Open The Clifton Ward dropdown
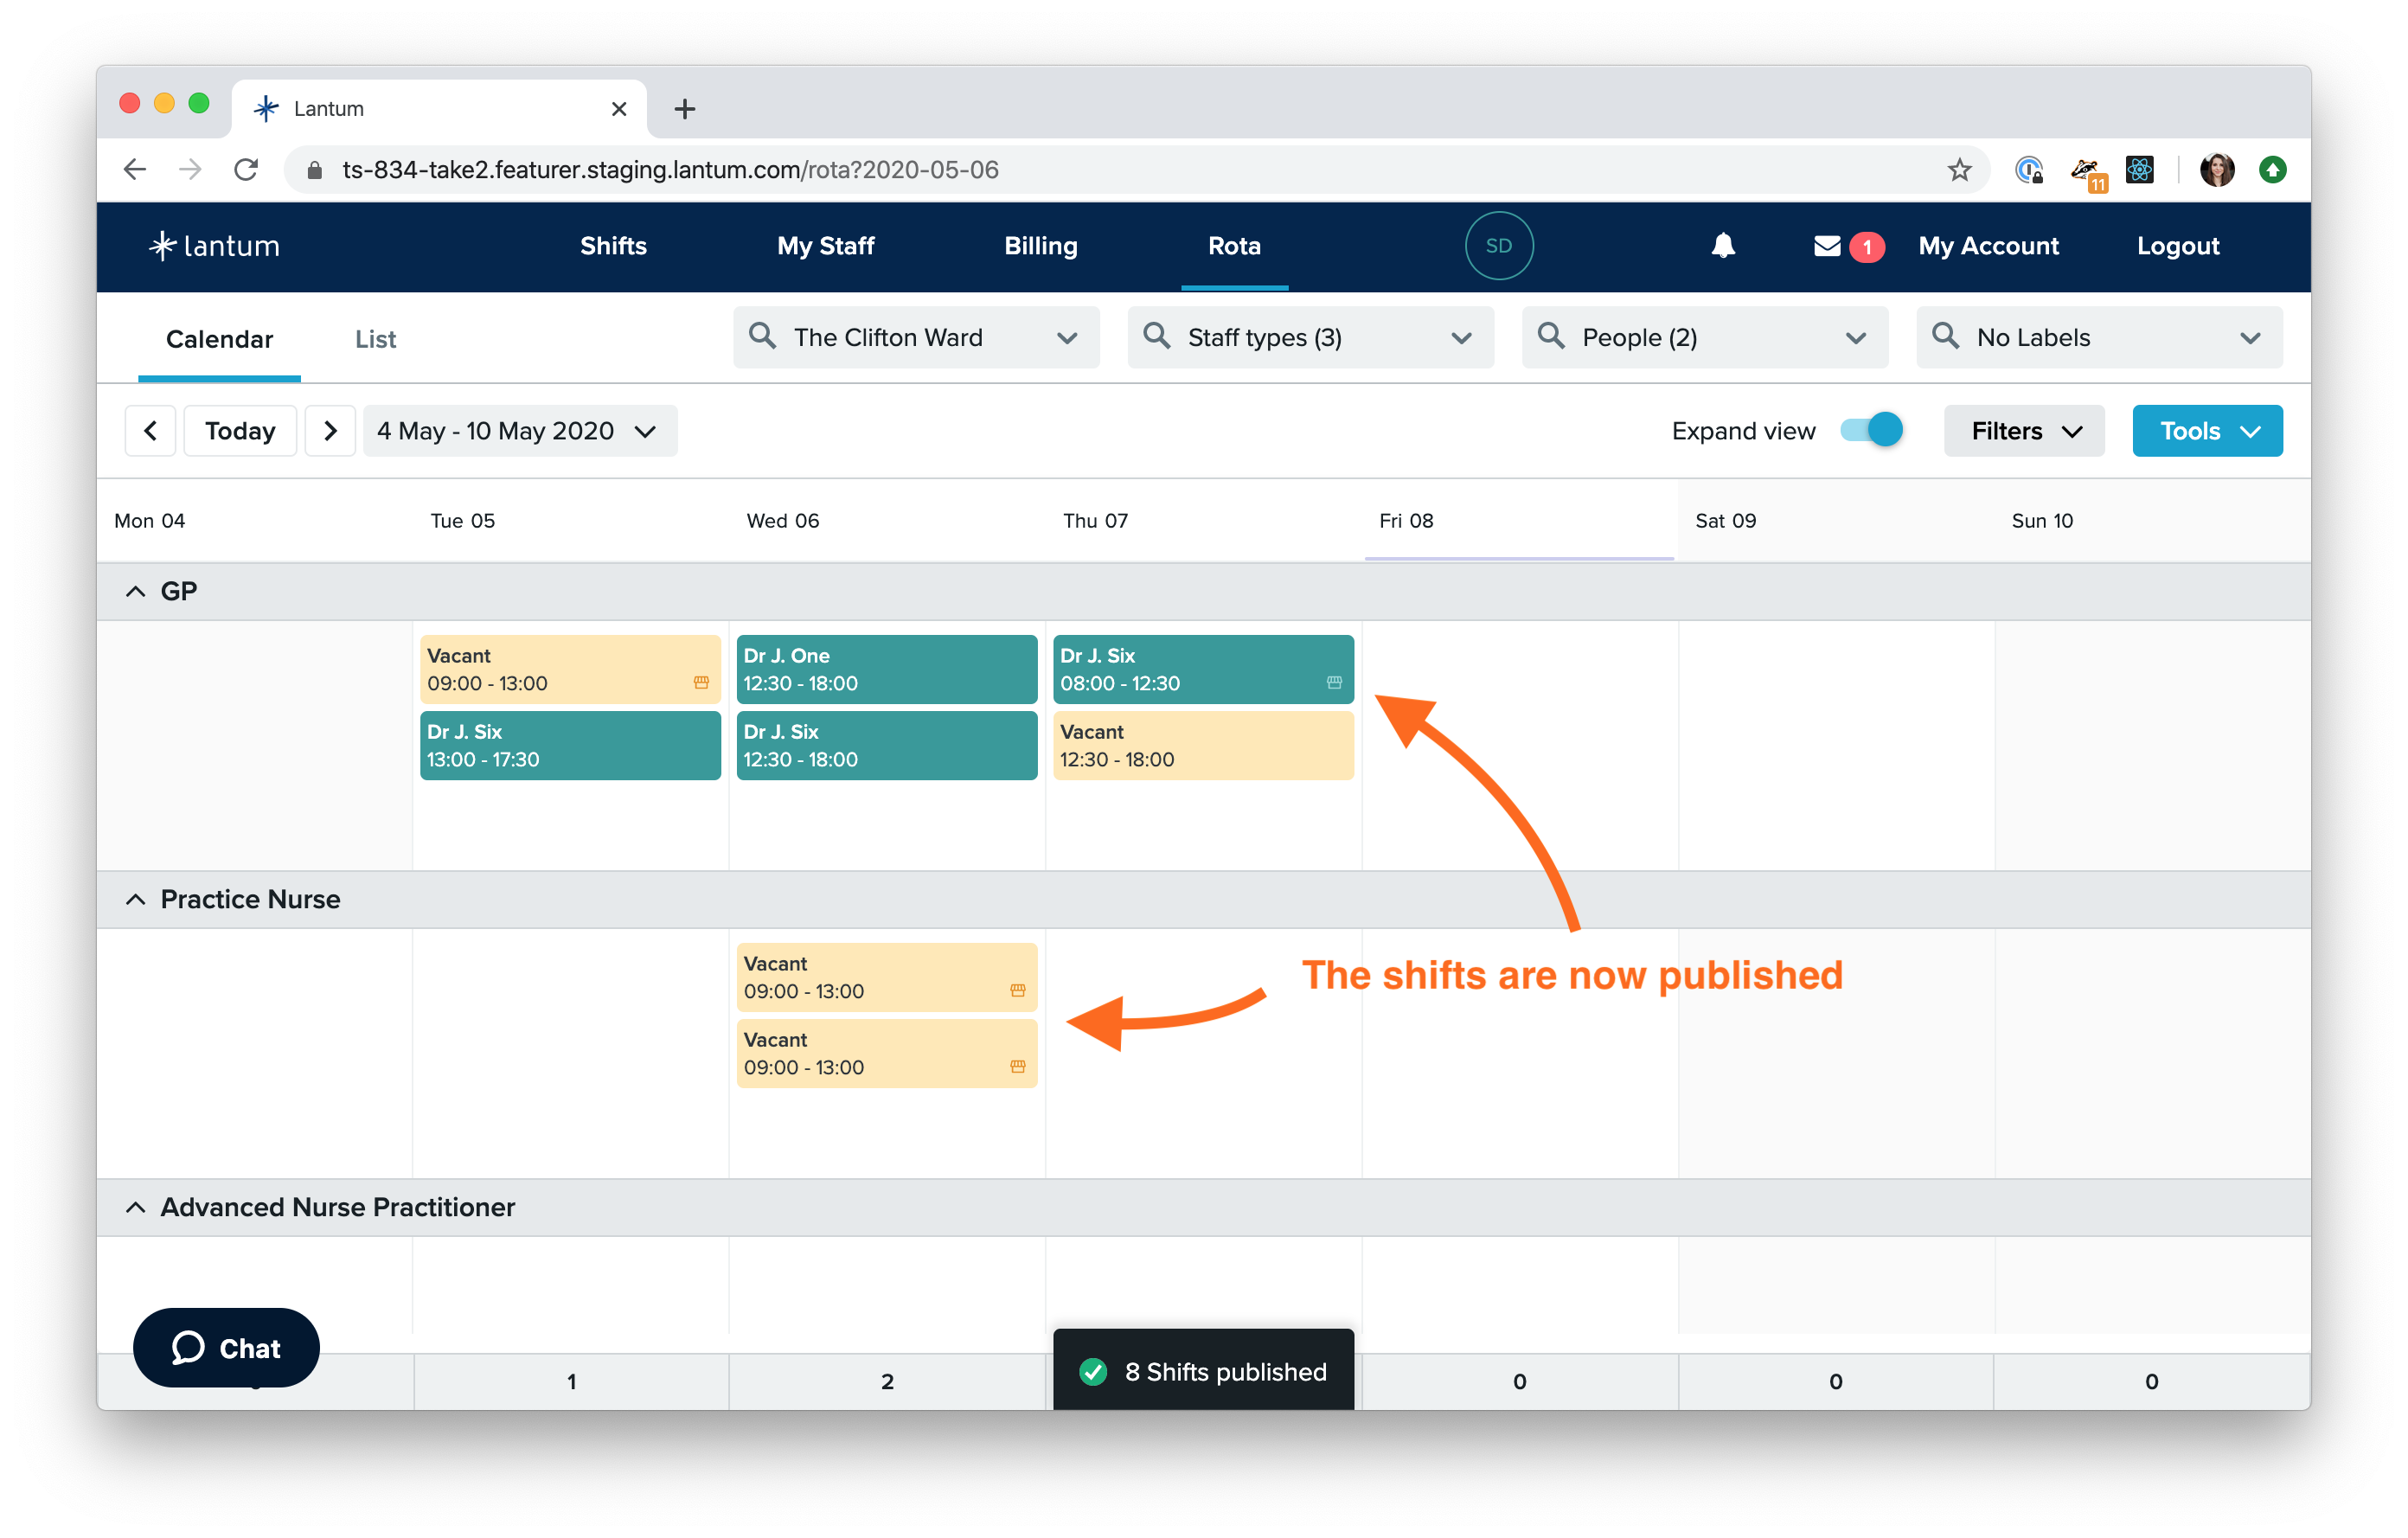The height and width of the screenshot is (1538, 2408). click(915, 337)
